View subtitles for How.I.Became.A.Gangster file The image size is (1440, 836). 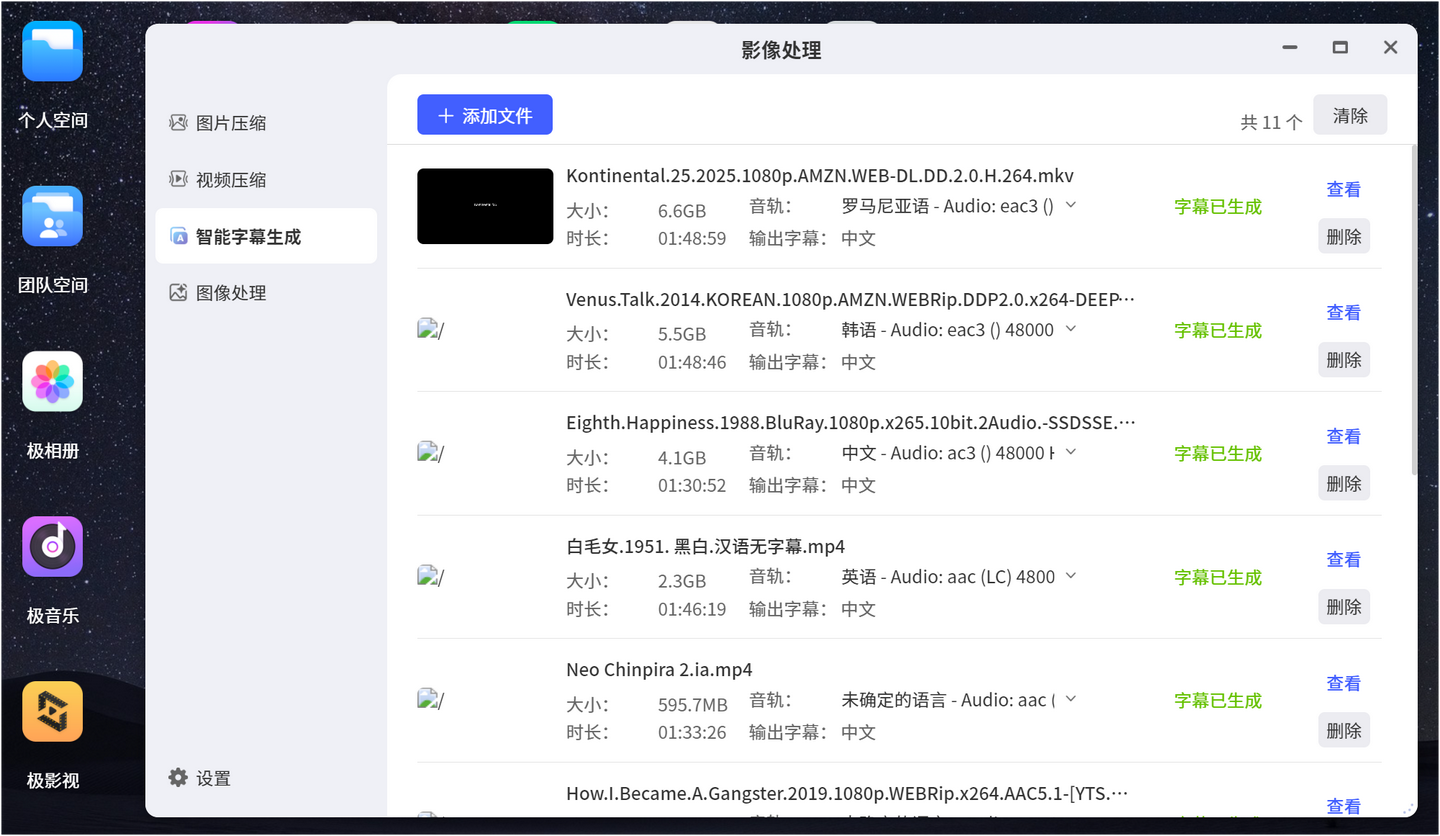point(1343,806)
